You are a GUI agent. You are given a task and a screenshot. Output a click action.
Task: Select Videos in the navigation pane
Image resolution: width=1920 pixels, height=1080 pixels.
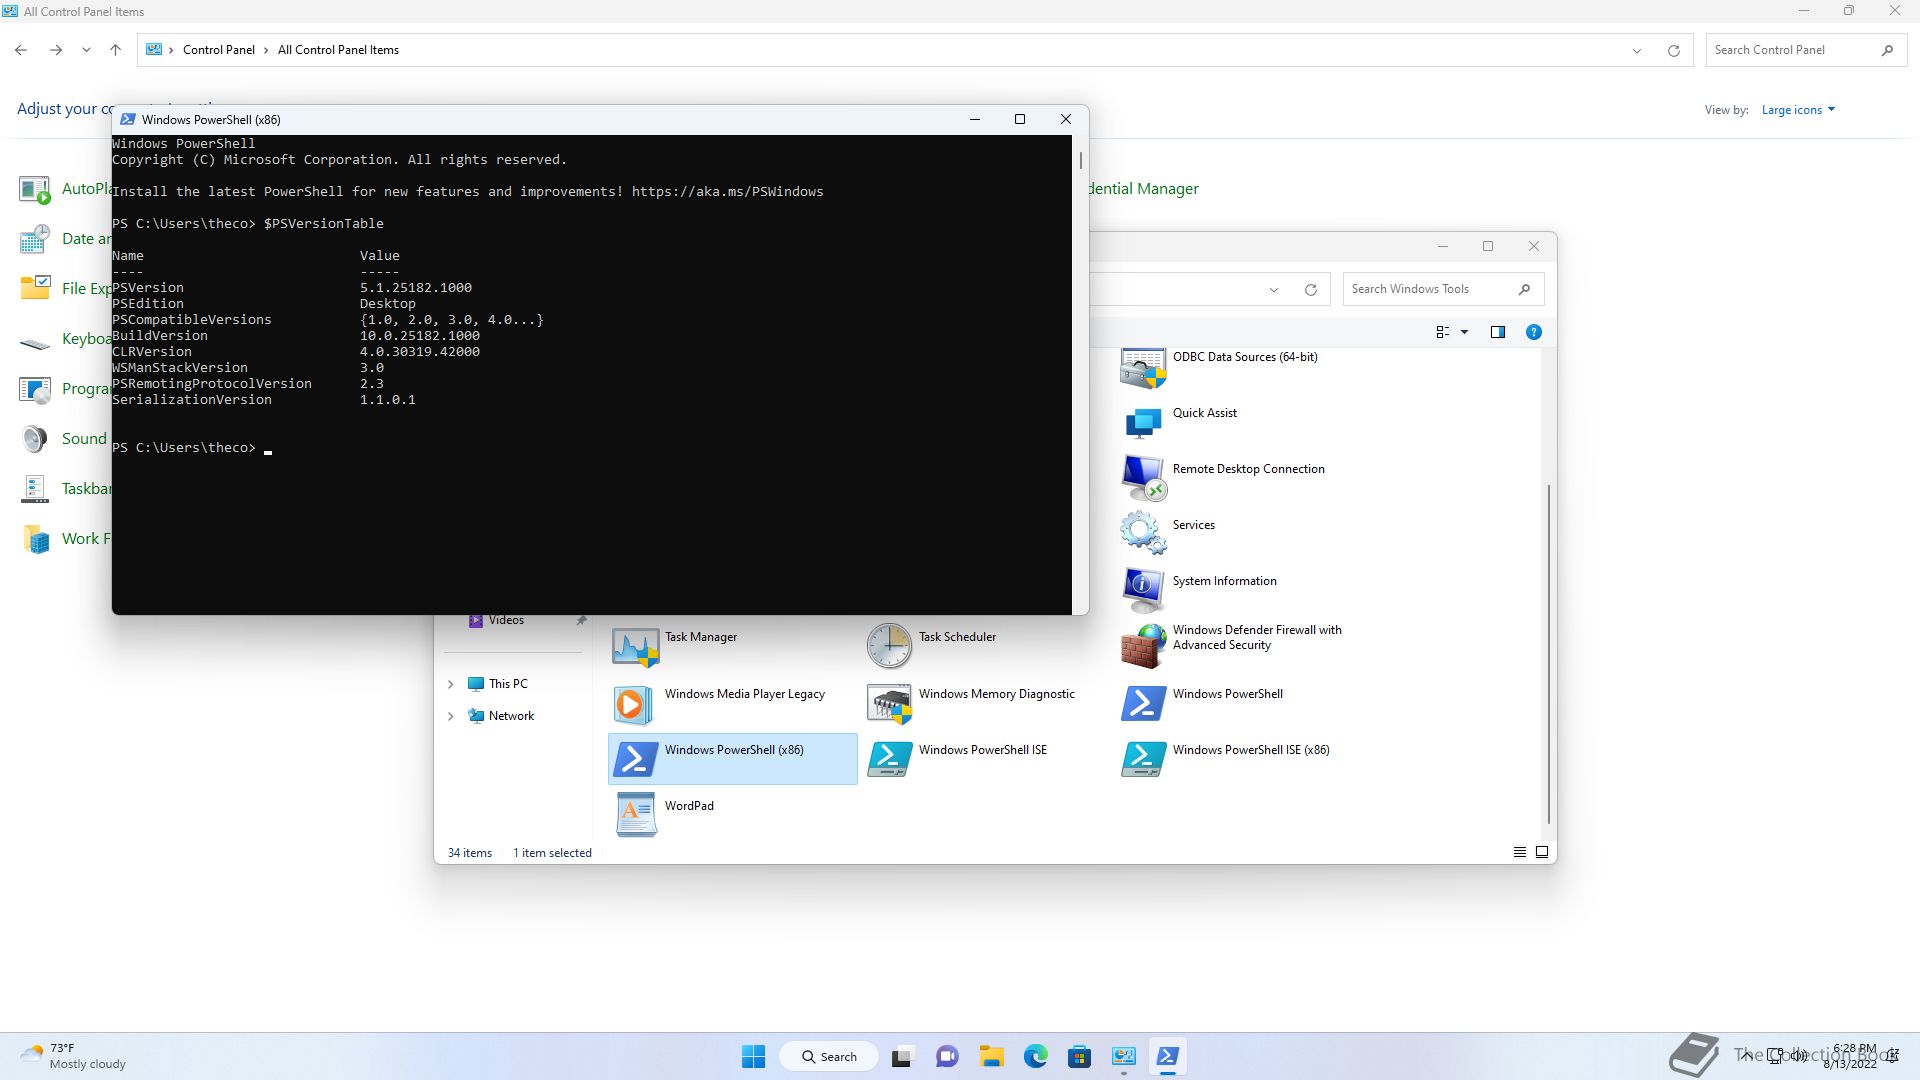click(x=506, y=620)
